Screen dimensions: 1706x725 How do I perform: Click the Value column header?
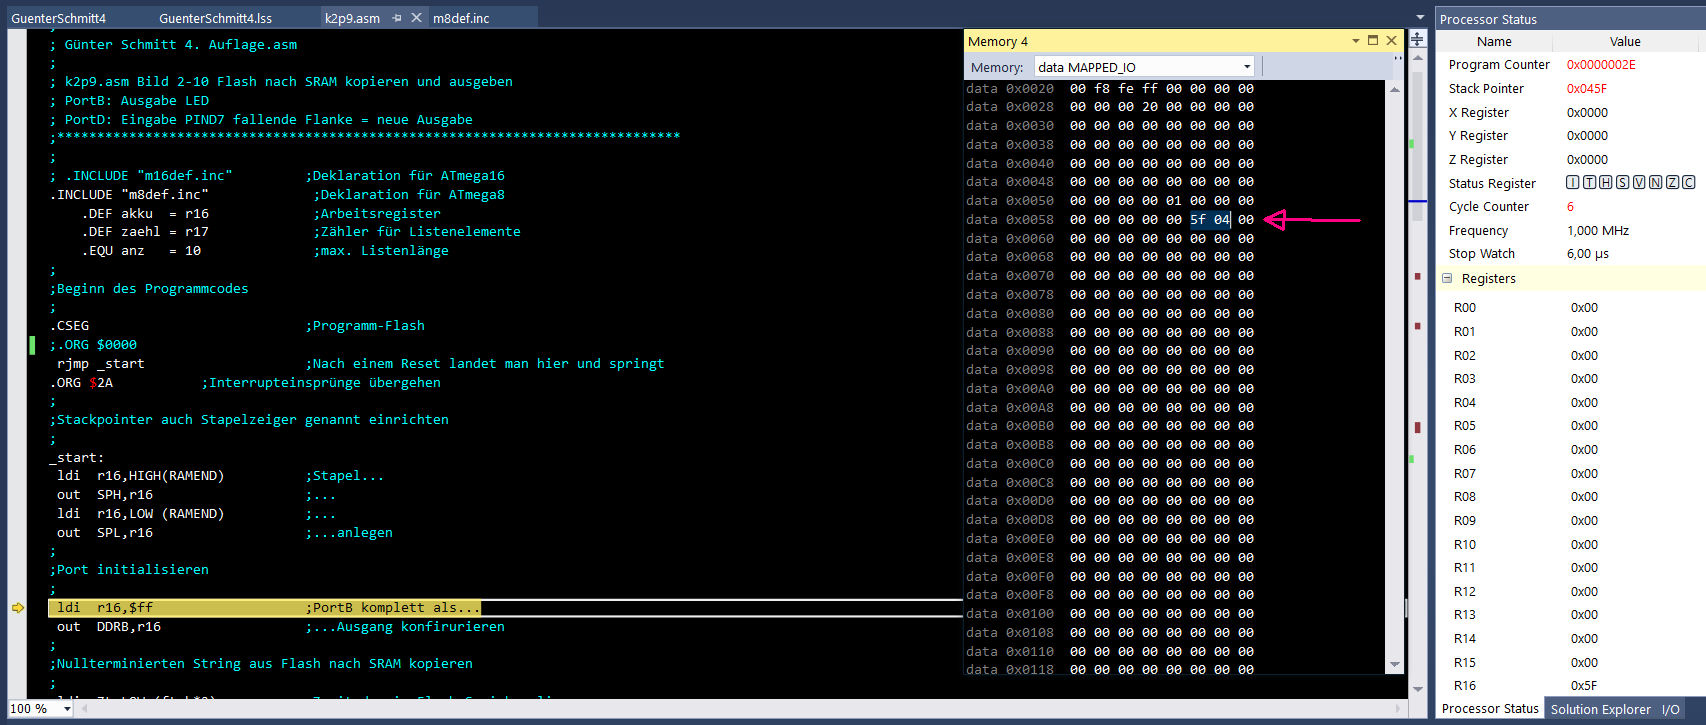click(x=1625, y=41)
